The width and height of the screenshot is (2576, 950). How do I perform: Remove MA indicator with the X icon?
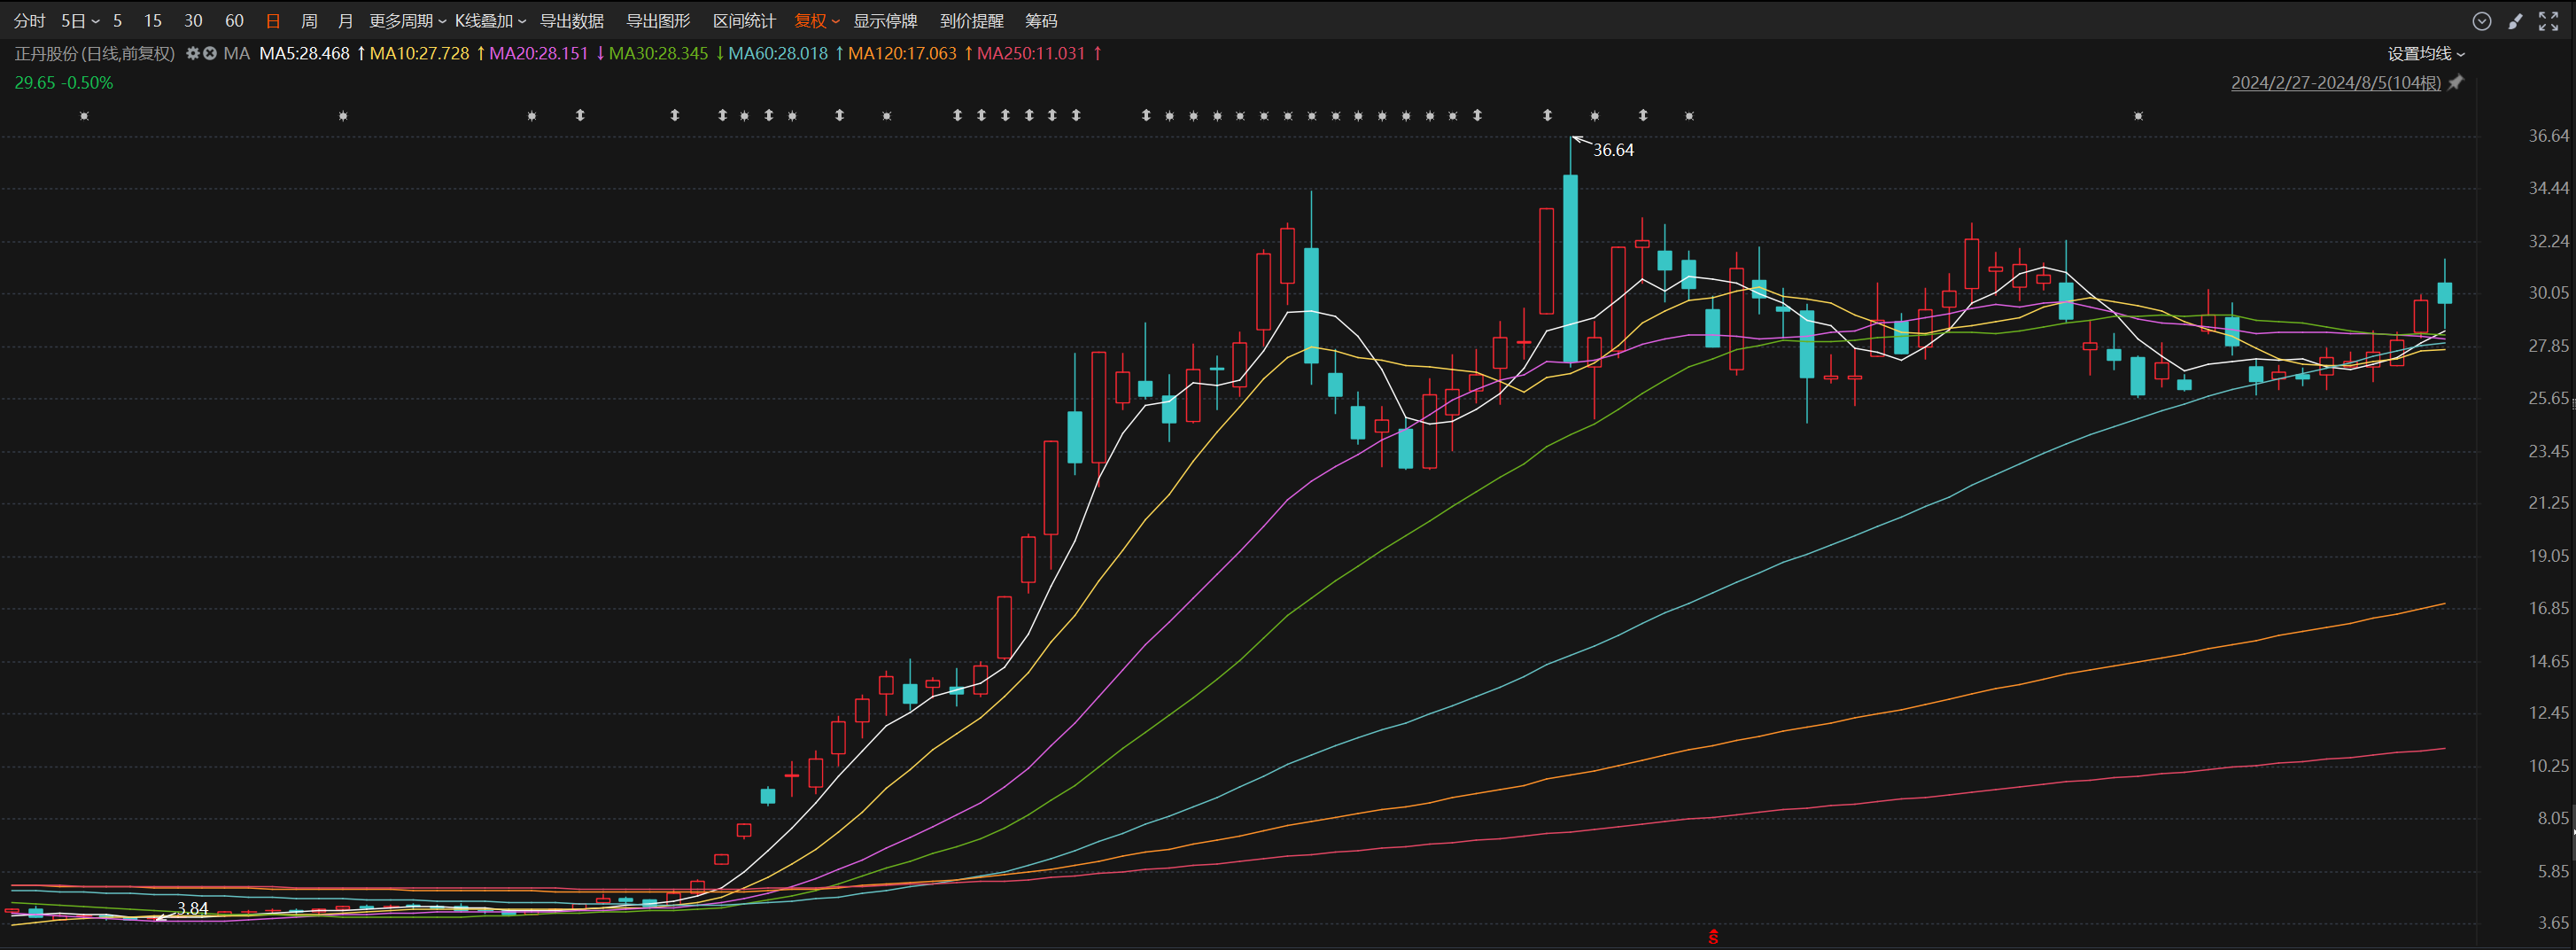click(210, 54)
